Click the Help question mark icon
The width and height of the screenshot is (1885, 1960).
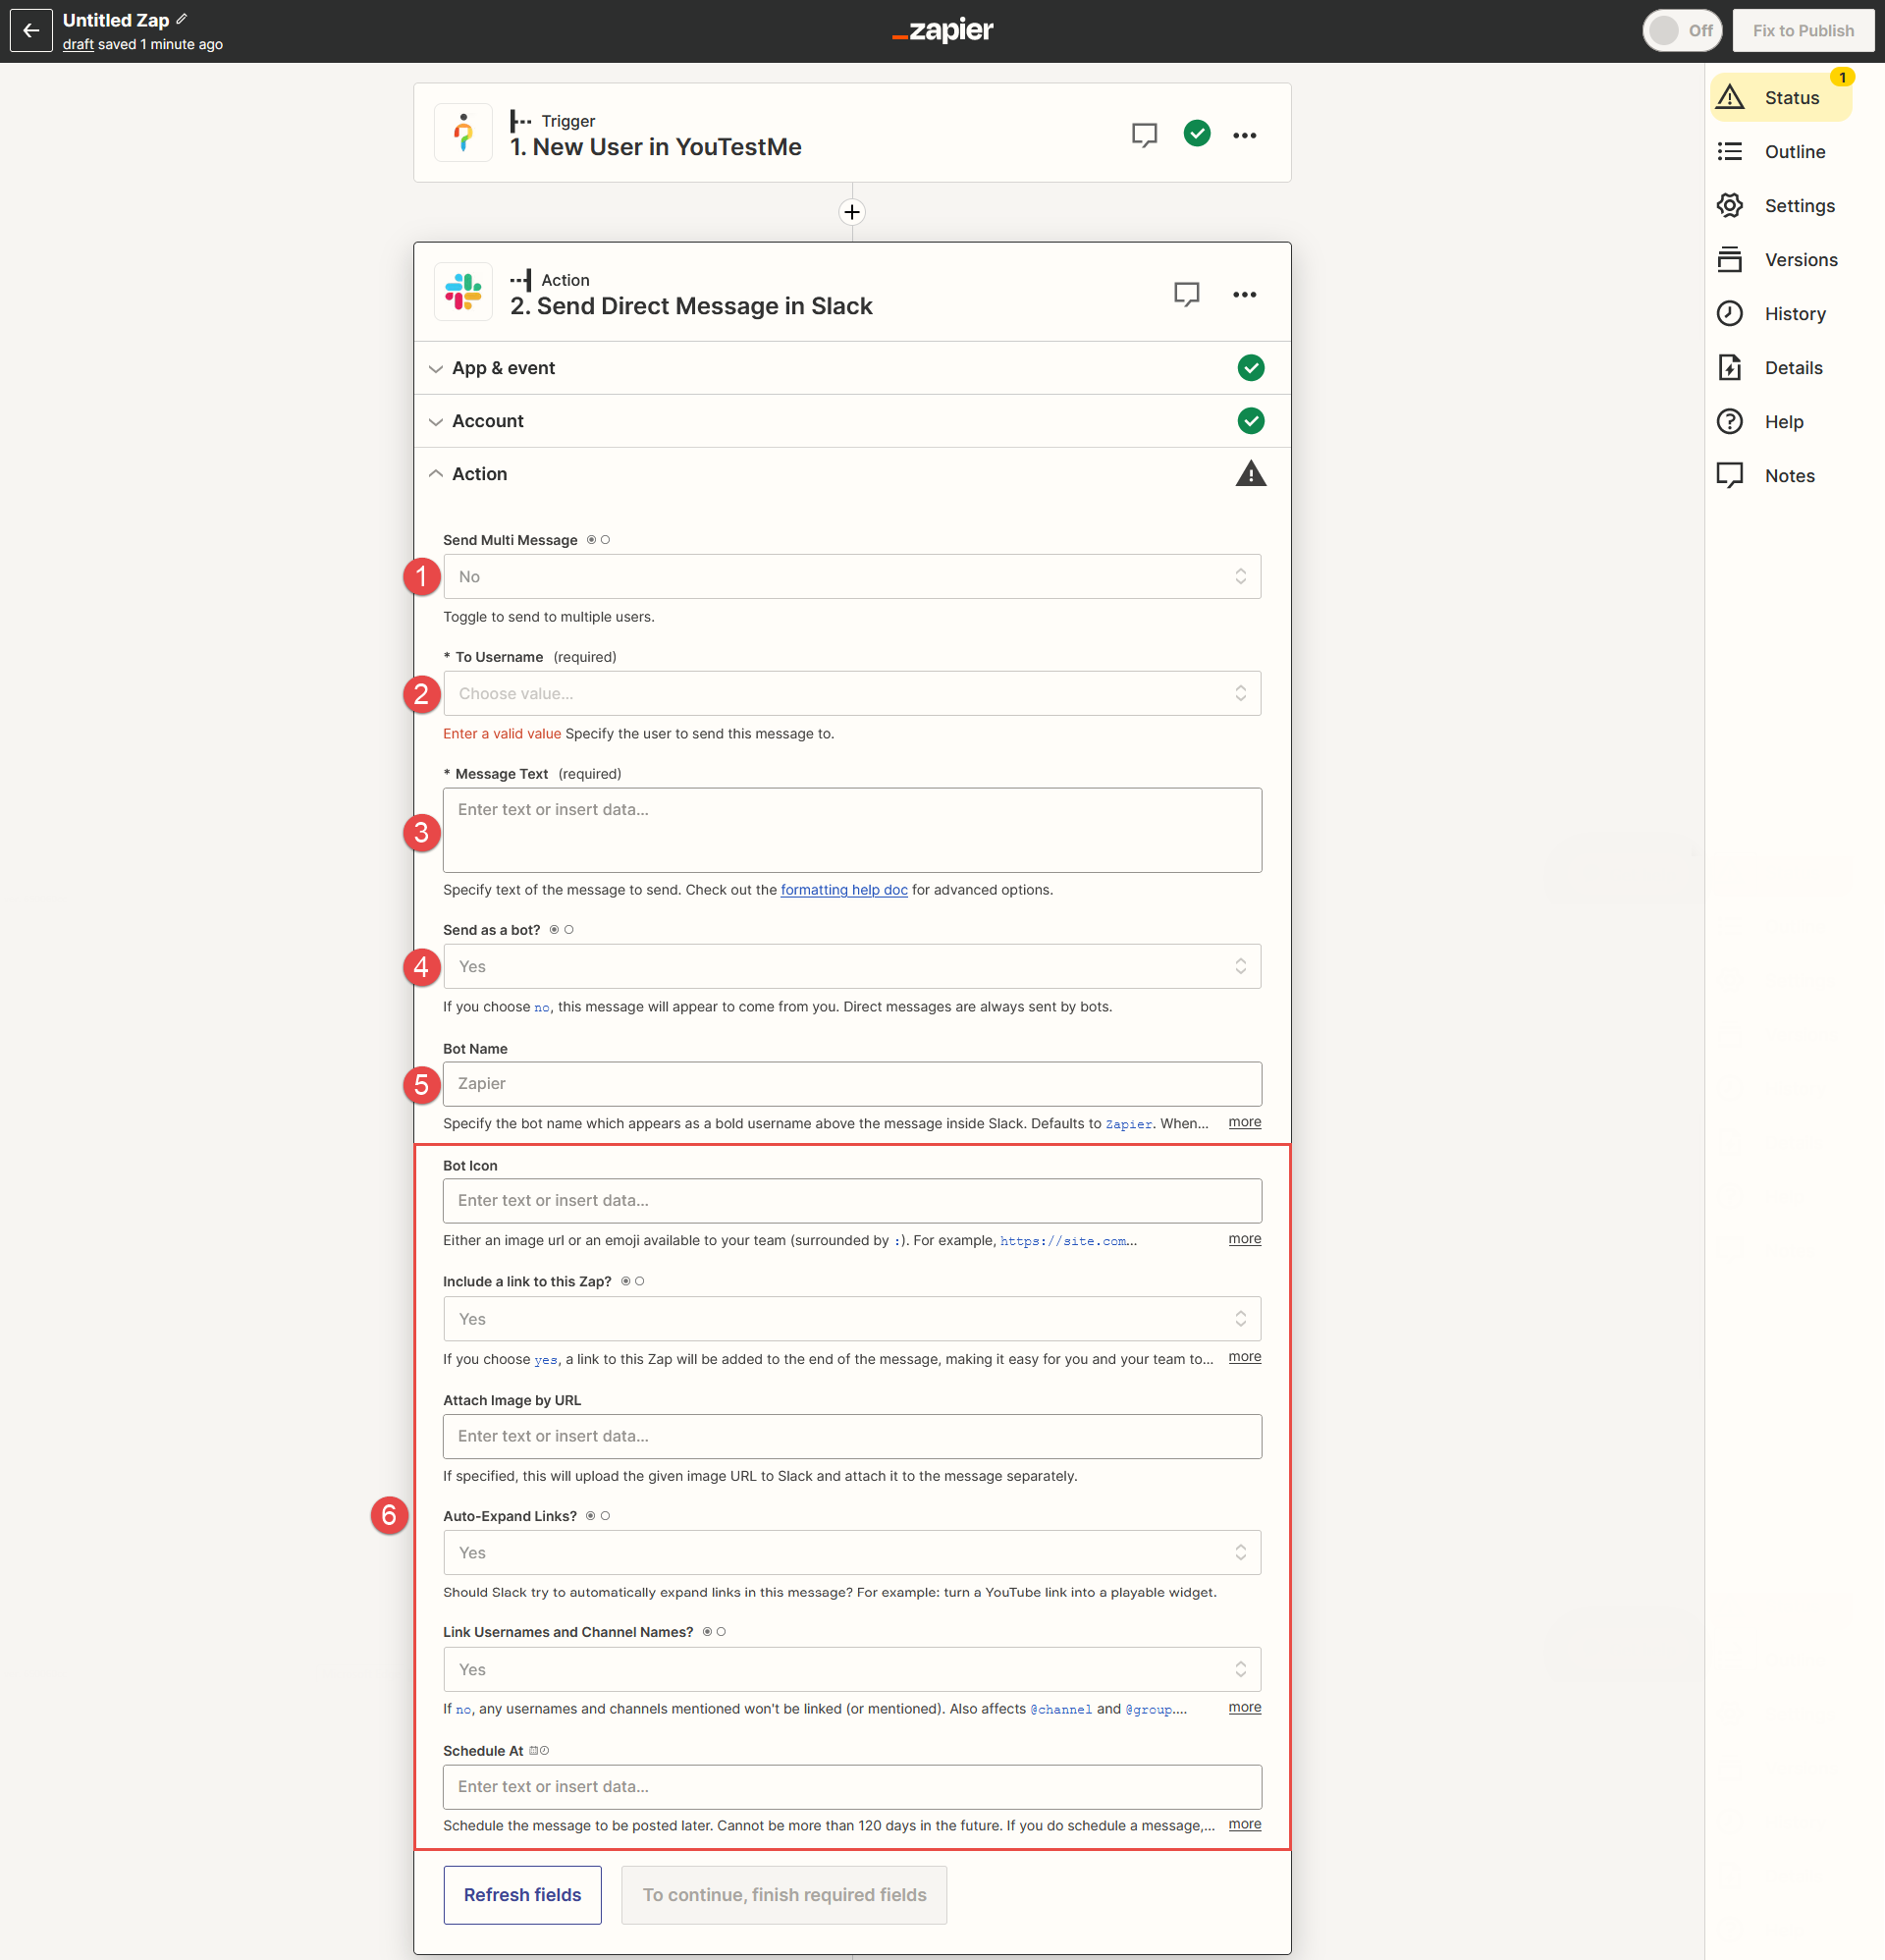[1730, 422]
